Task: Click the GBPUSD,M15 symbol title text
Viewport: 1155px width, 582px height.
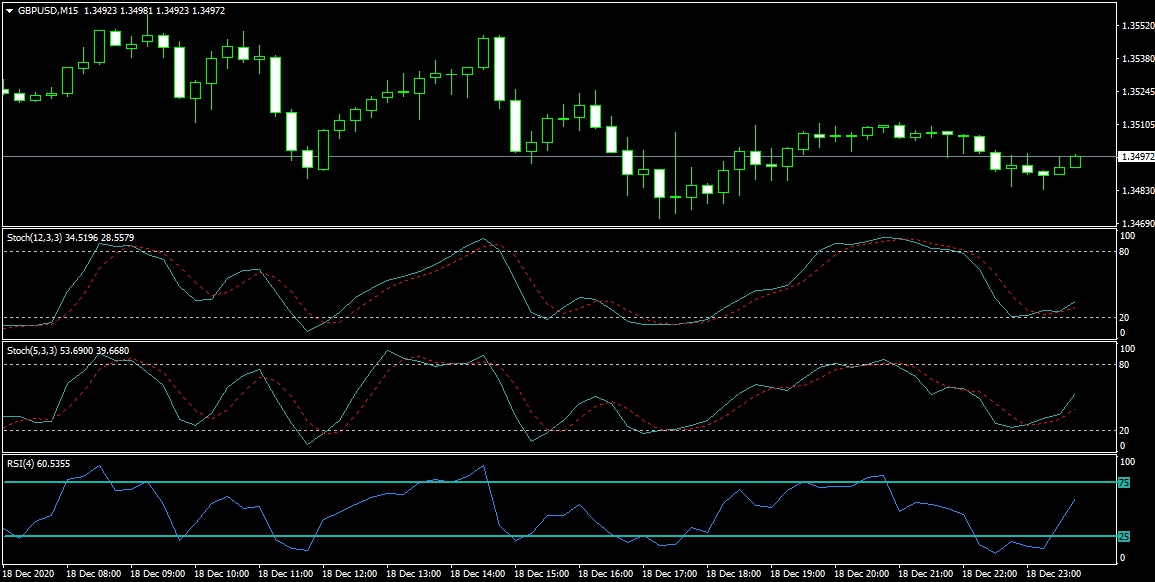Action: pos(52,10)
